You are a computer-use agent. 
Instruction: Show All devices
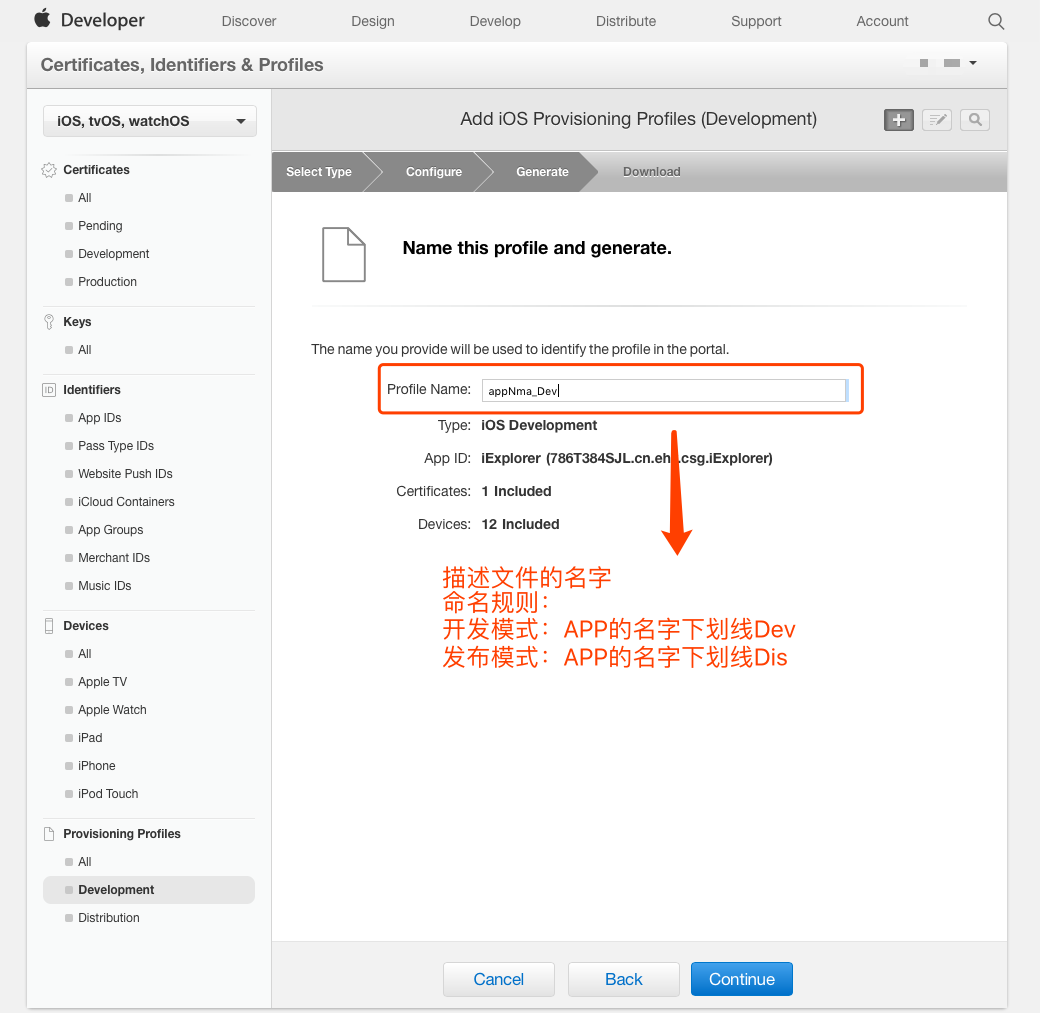coord(85,653)
